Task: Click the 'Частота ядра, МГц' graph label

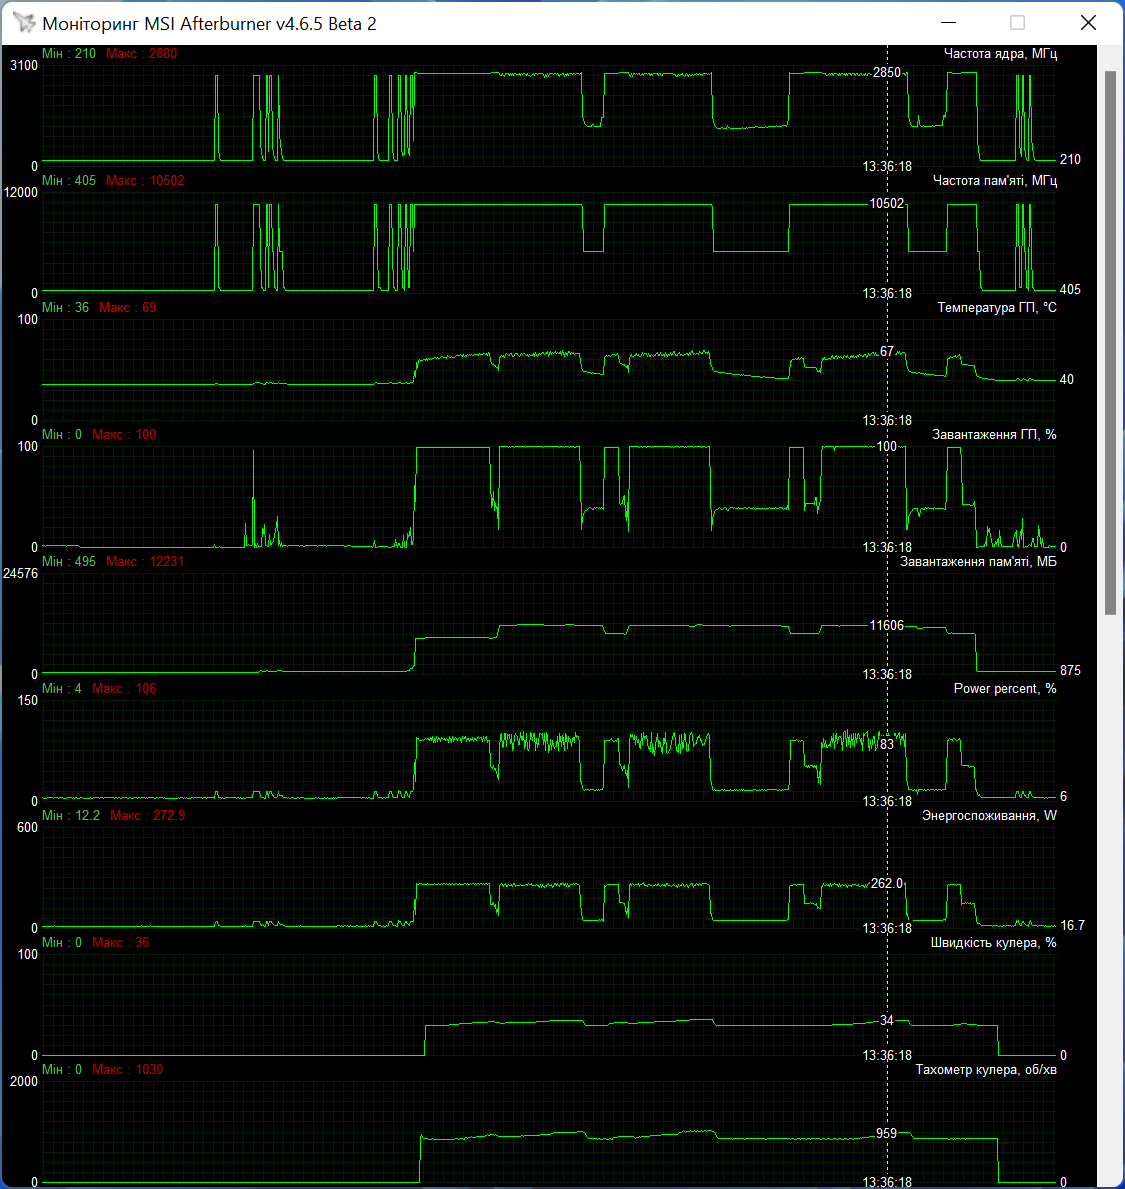Action: [x=1000, y=54]
